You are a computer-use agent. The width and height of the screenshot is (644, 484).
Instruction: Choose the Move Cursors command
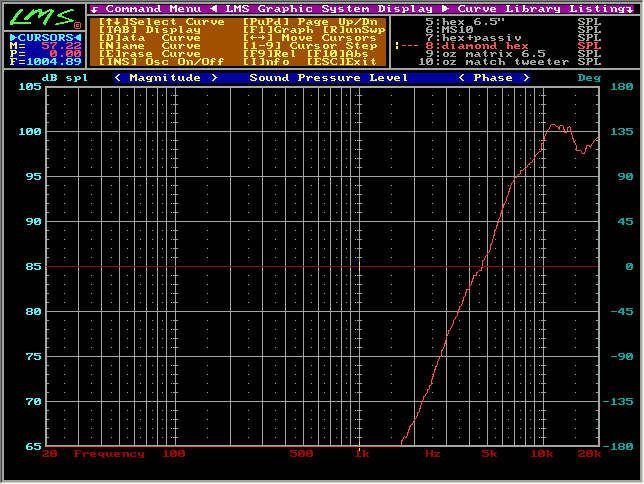pyautogui.click(x=309, y=38)
